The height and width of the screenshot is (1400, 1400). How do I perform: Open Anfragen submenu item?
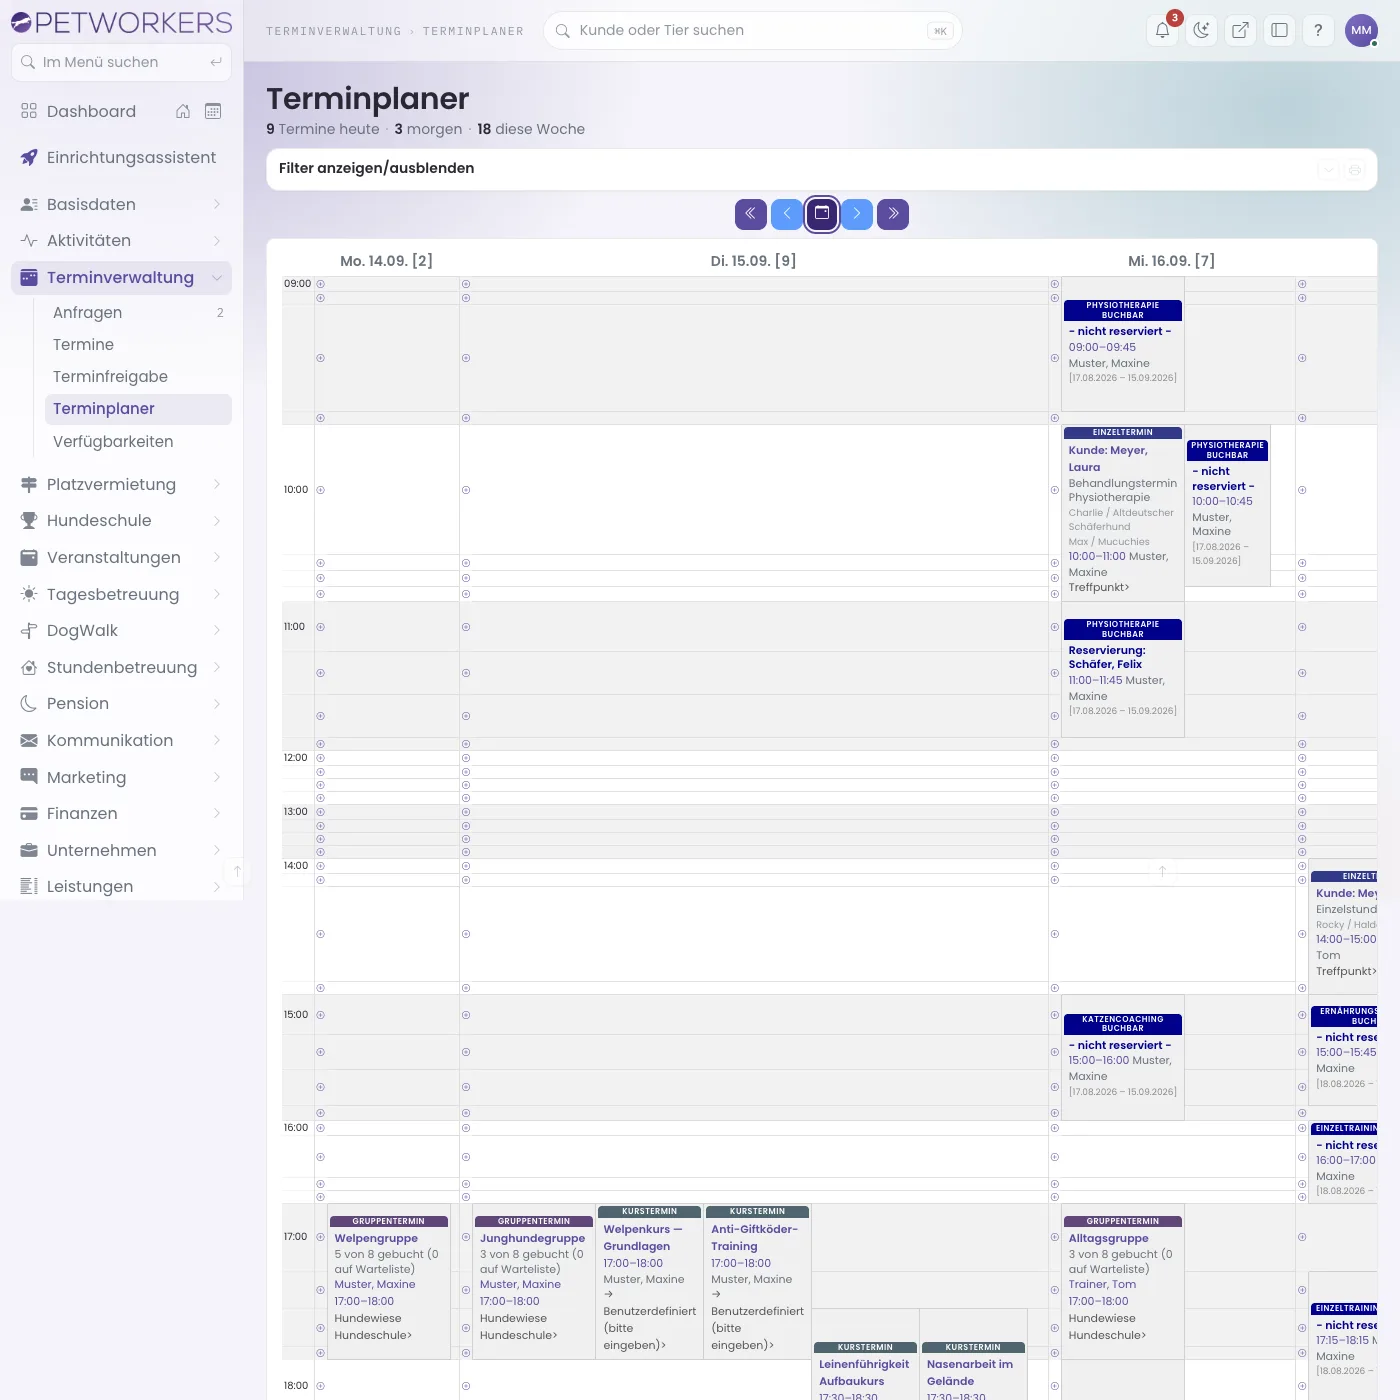138,313
